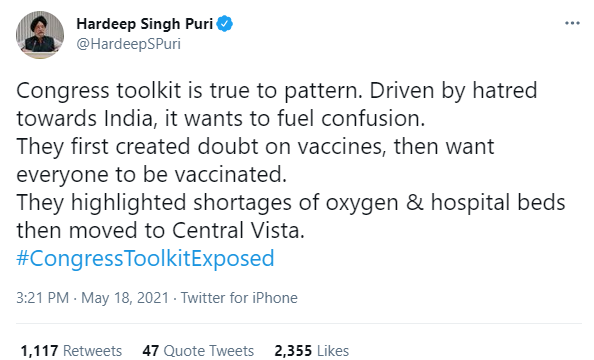The image size is (594, 360).
Task: Open the @HardeepSPuri handle link
Action: tap(128, 44)
